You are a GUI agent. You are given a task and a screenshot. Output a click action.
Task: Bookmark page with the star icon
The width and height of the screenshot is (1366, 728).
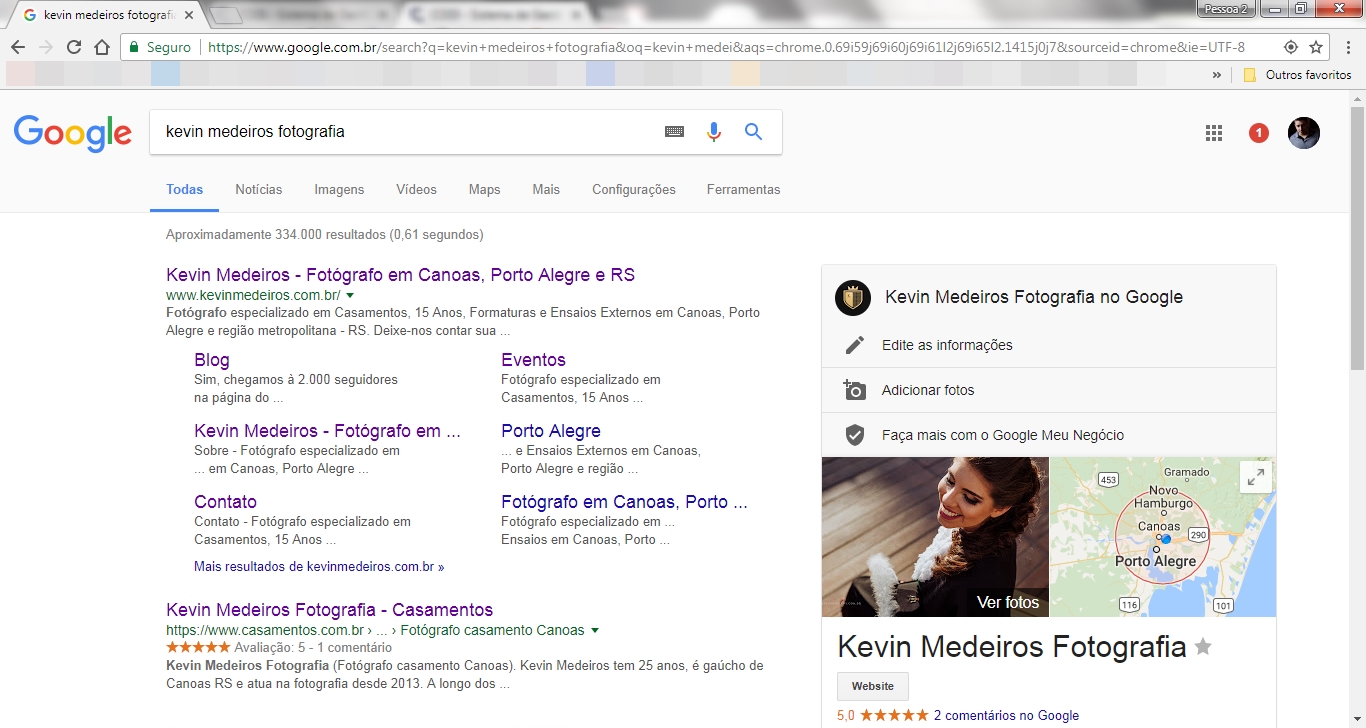click(x=1316, y=47)
